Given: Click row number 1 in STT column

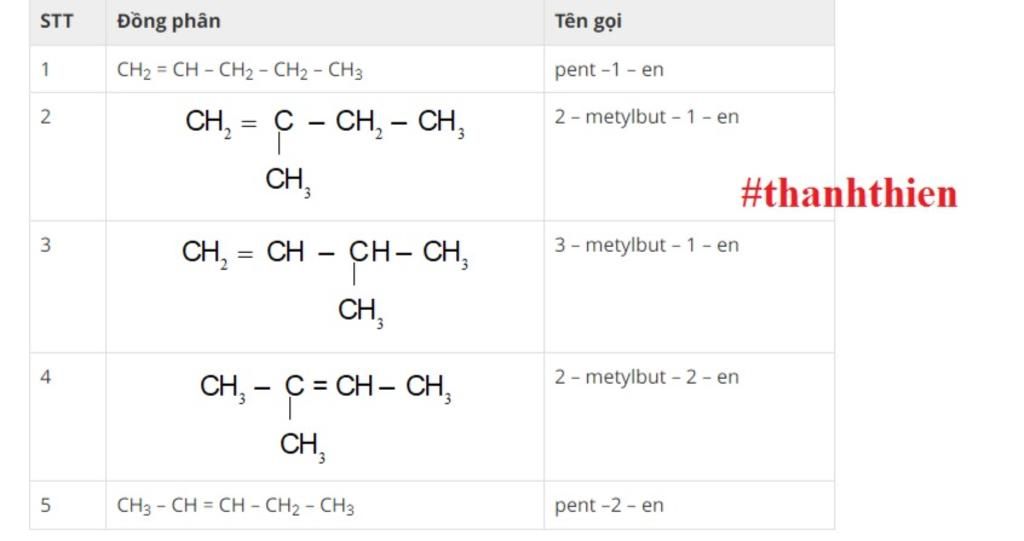Looking at the screenshot, I should (45, 69).
